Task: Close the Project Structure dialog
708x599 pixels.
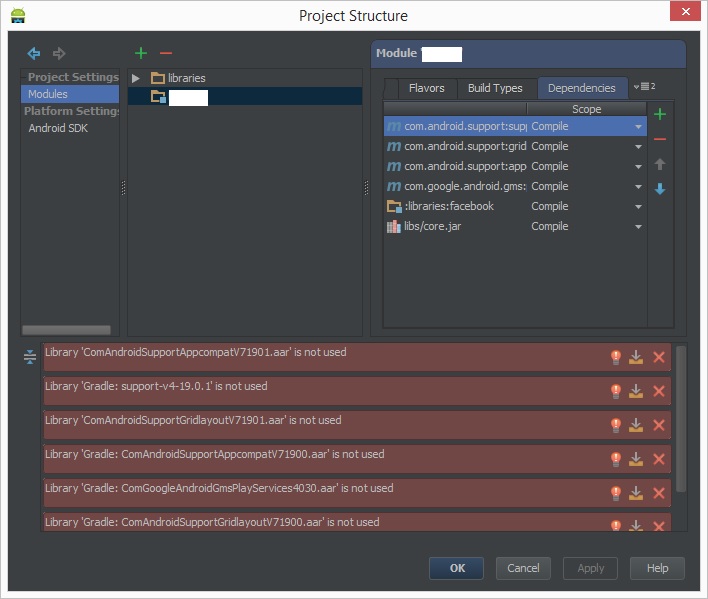Action: [685, 11]
